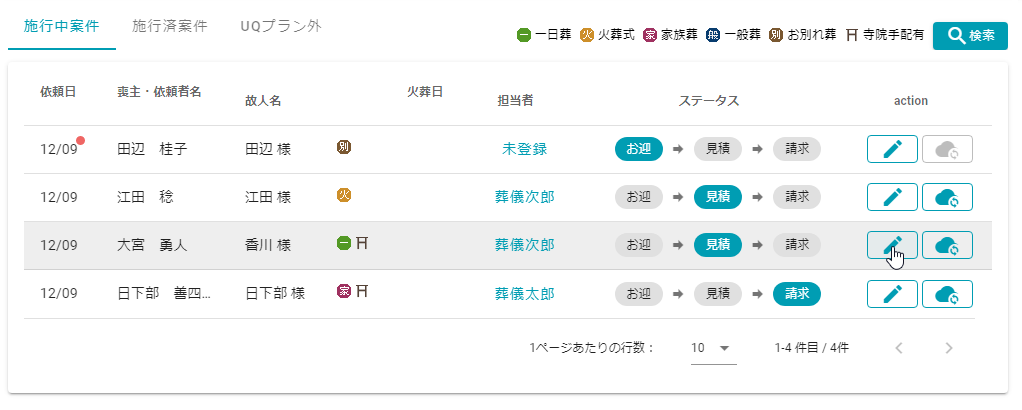
Task: Open the rows-per-page dropdown
Action: (713, 348)
